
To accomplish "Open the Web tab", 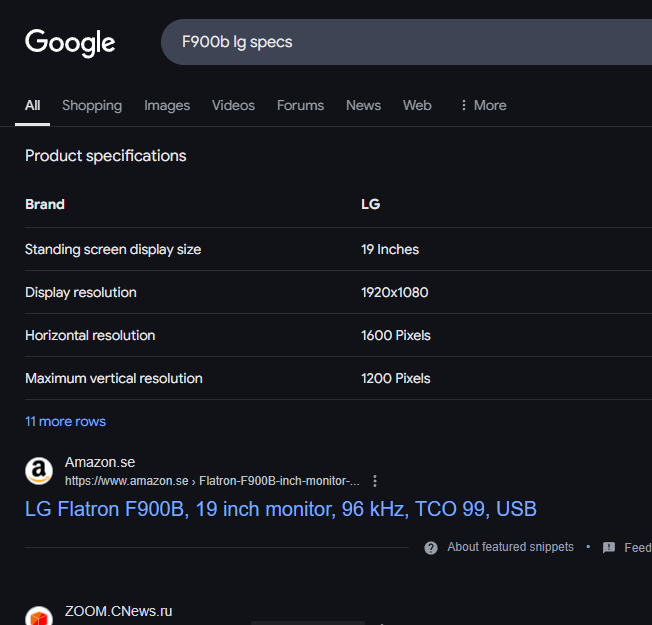I will (417, 106).
